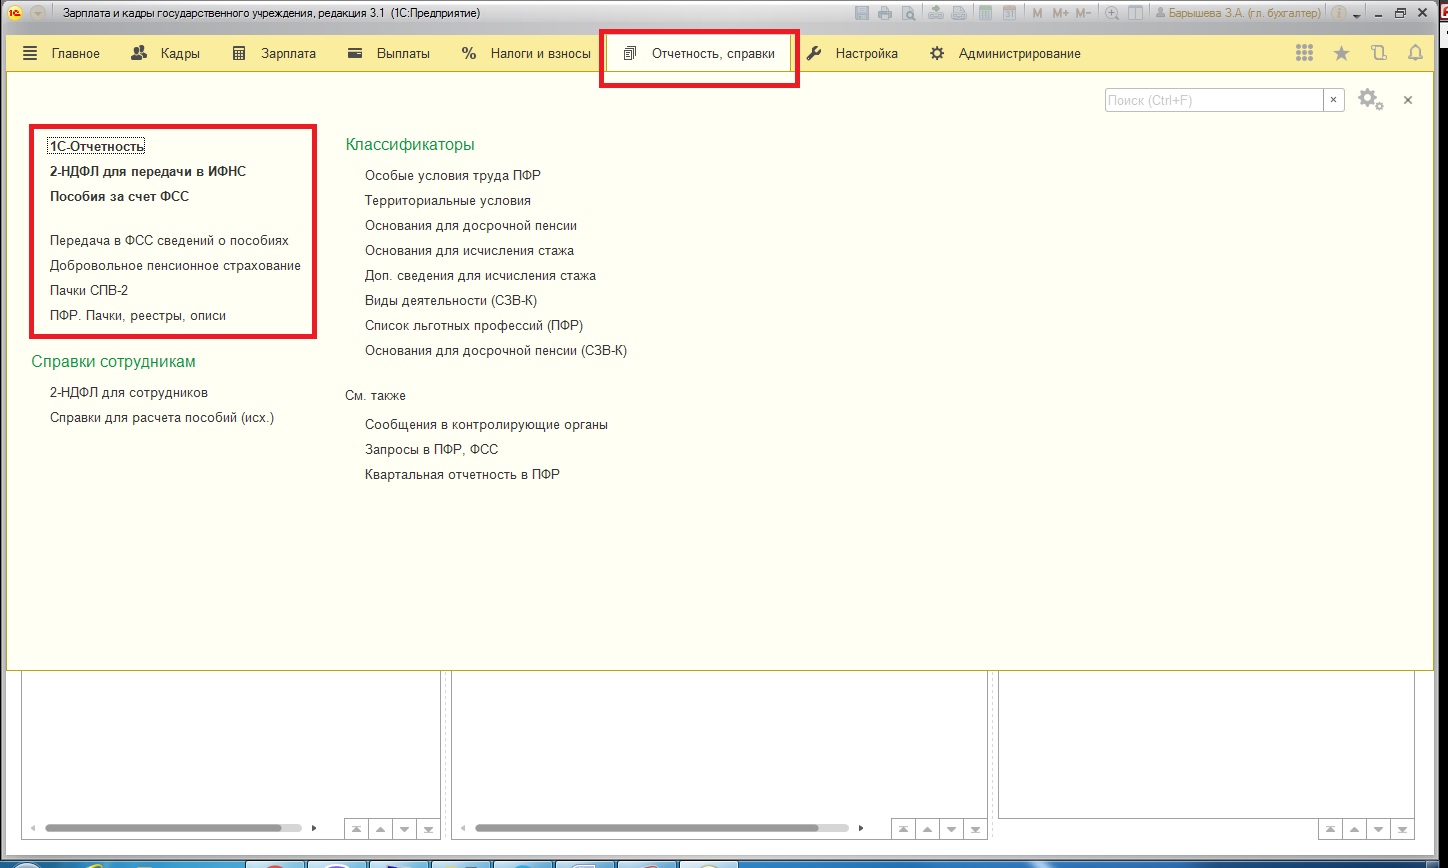Open the calendar icon in title toolbar
This screenshot has height=868, width=1448.
(1010, 14)
